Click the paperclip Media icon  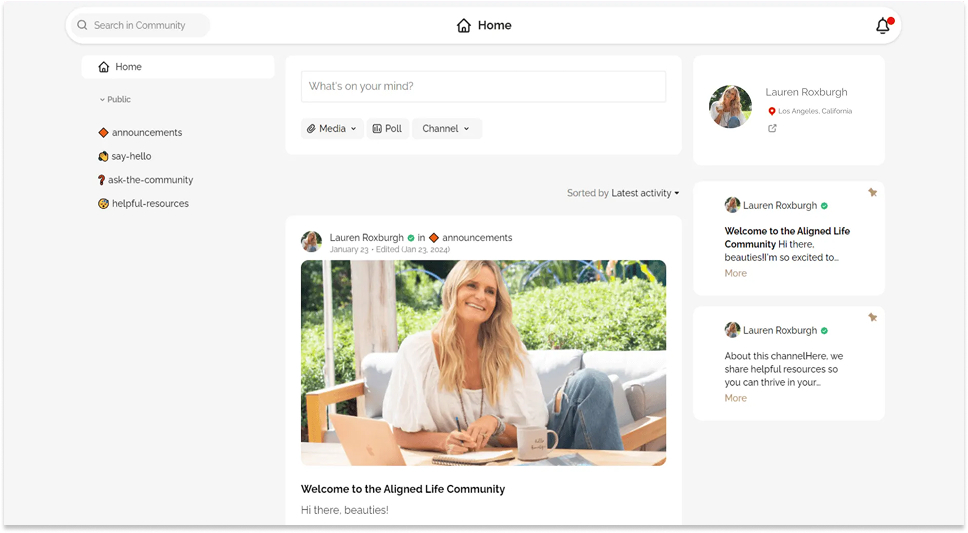point(311,128)
